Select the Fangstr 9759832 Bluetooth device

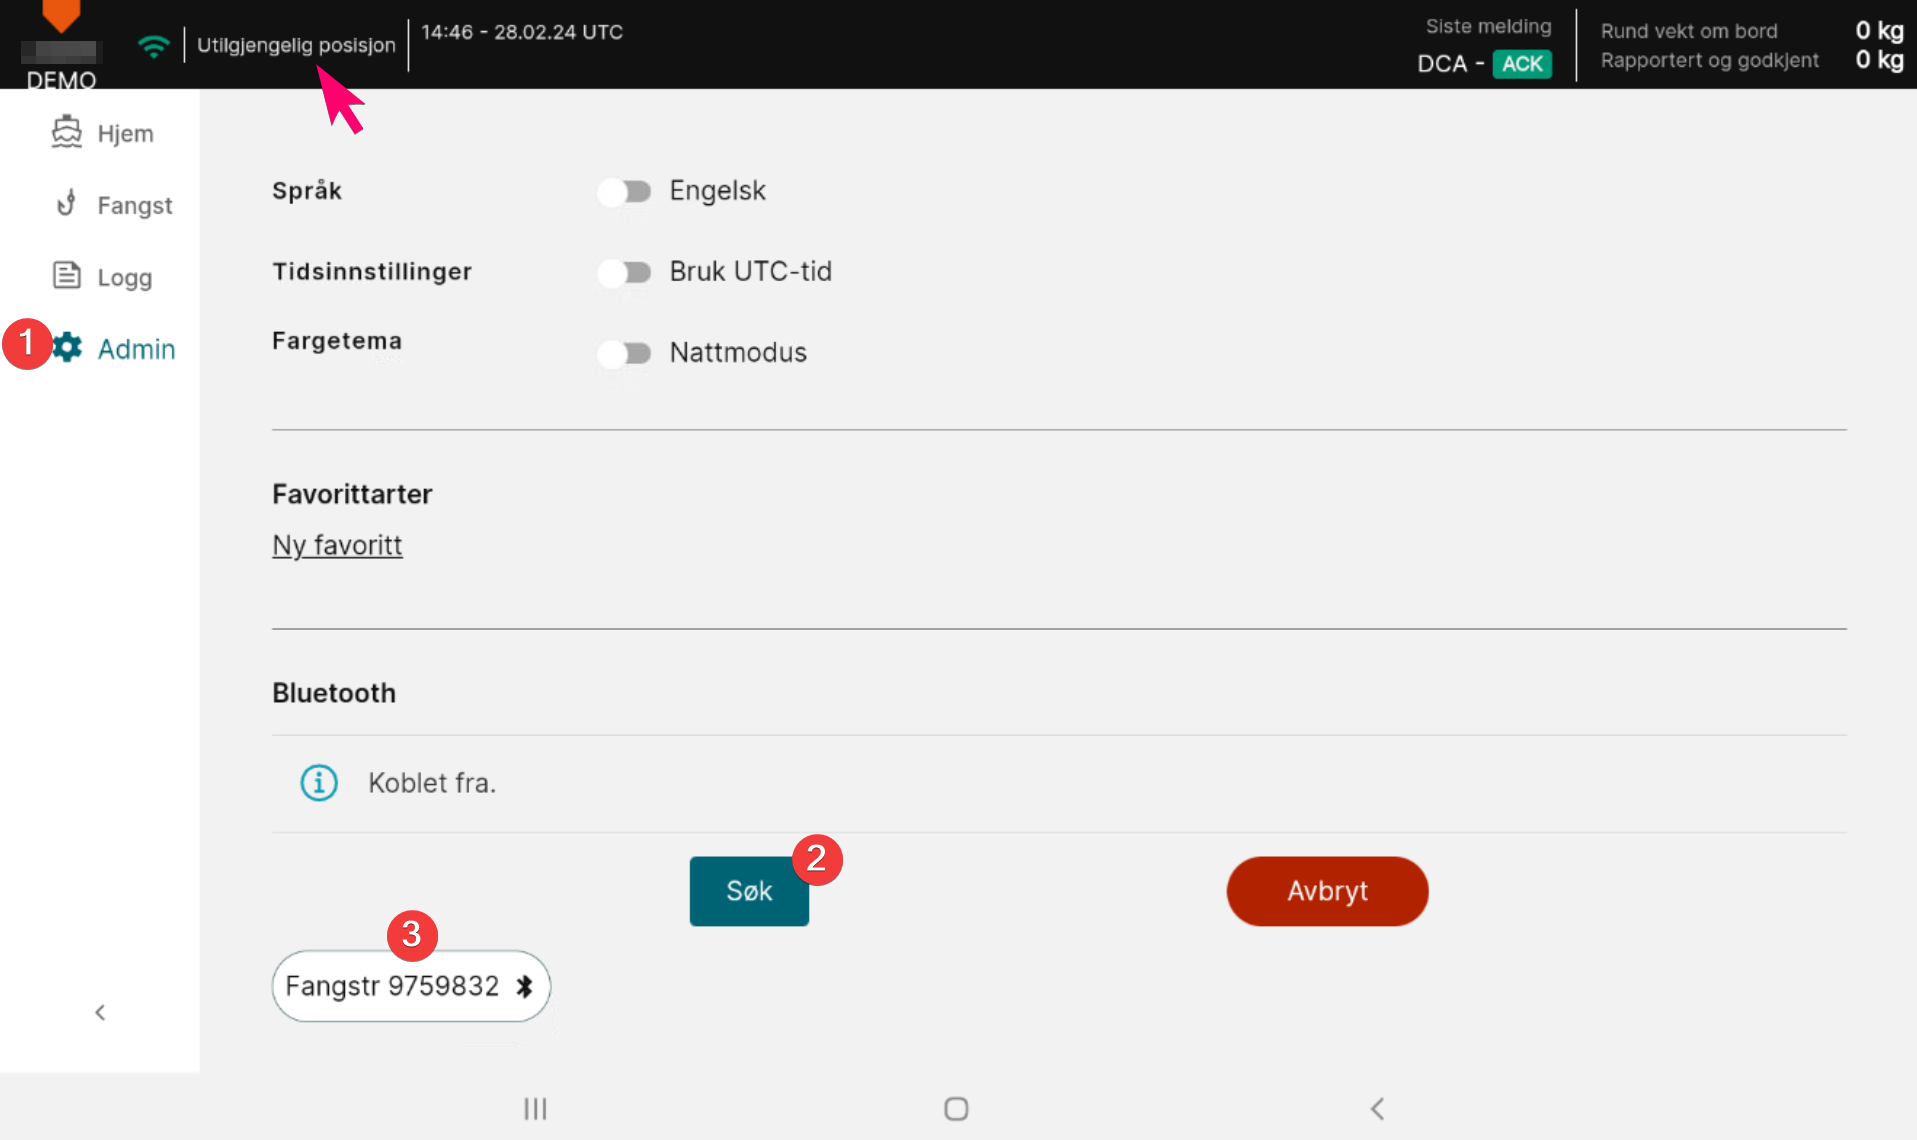click(411, 986)
